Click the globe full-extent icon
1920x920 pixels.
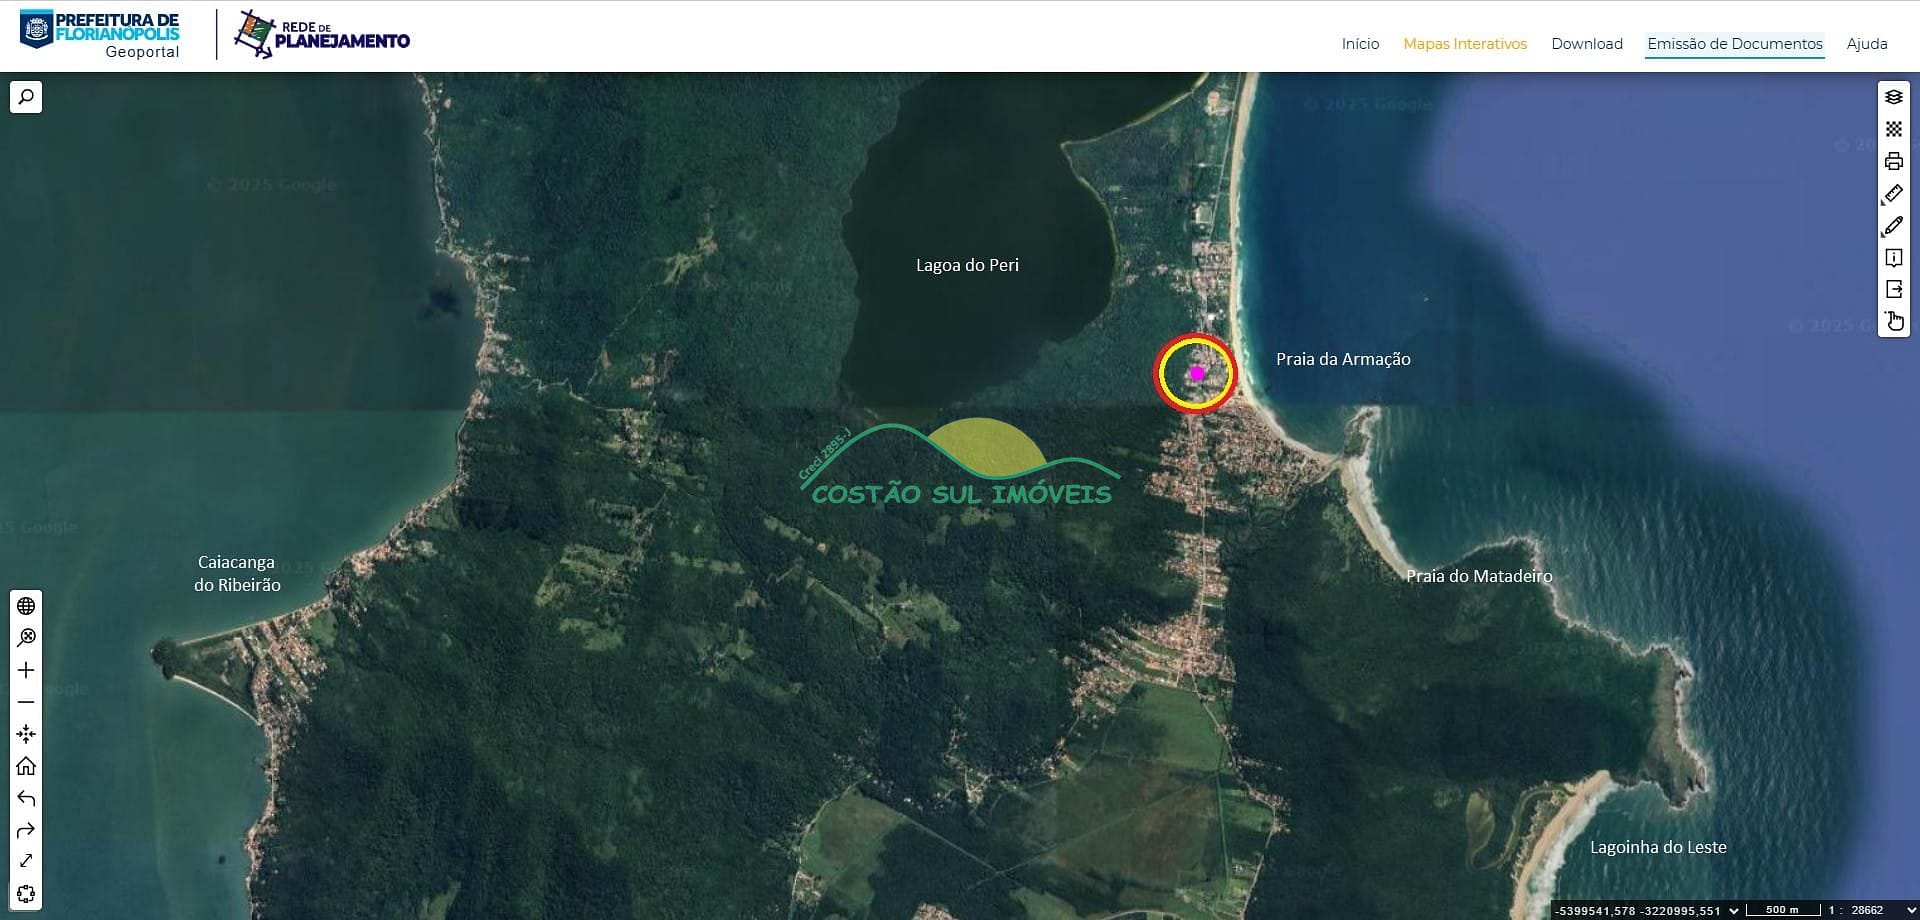click(x=26, y=606)
